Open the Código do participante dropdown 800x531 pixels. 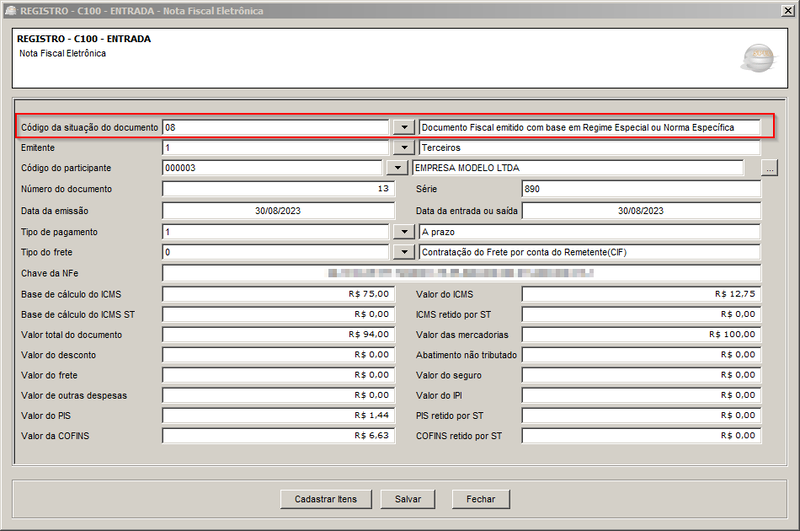(x=397, y=168)
